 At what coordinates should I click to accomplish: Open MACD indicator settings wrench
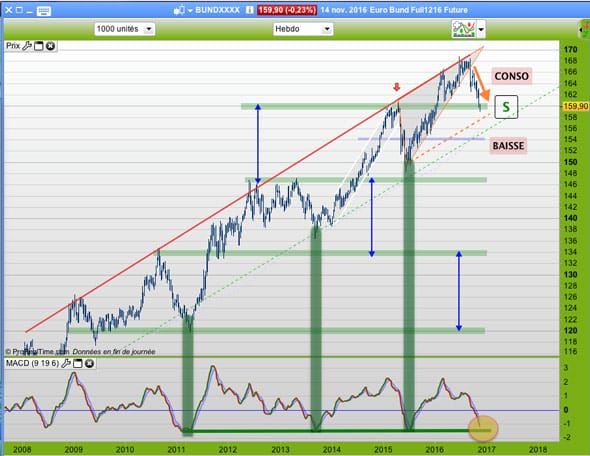point(66,363)
